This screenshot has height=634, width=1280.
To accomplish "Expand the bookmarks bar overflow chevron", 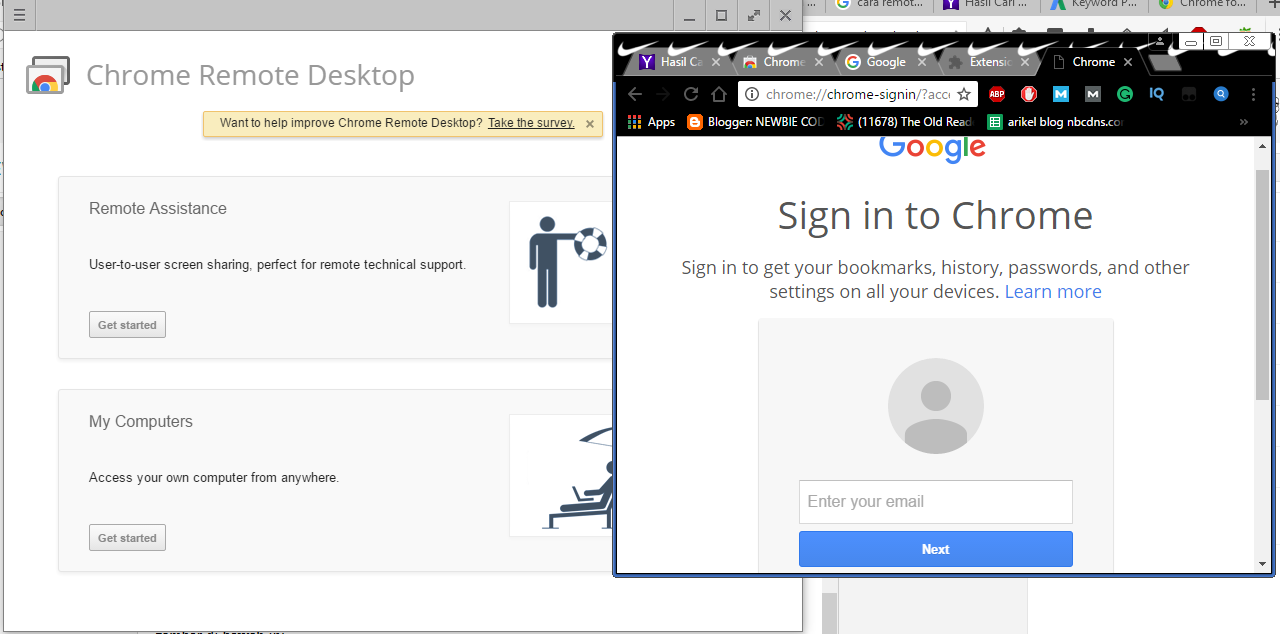I will click(1244, 122).
